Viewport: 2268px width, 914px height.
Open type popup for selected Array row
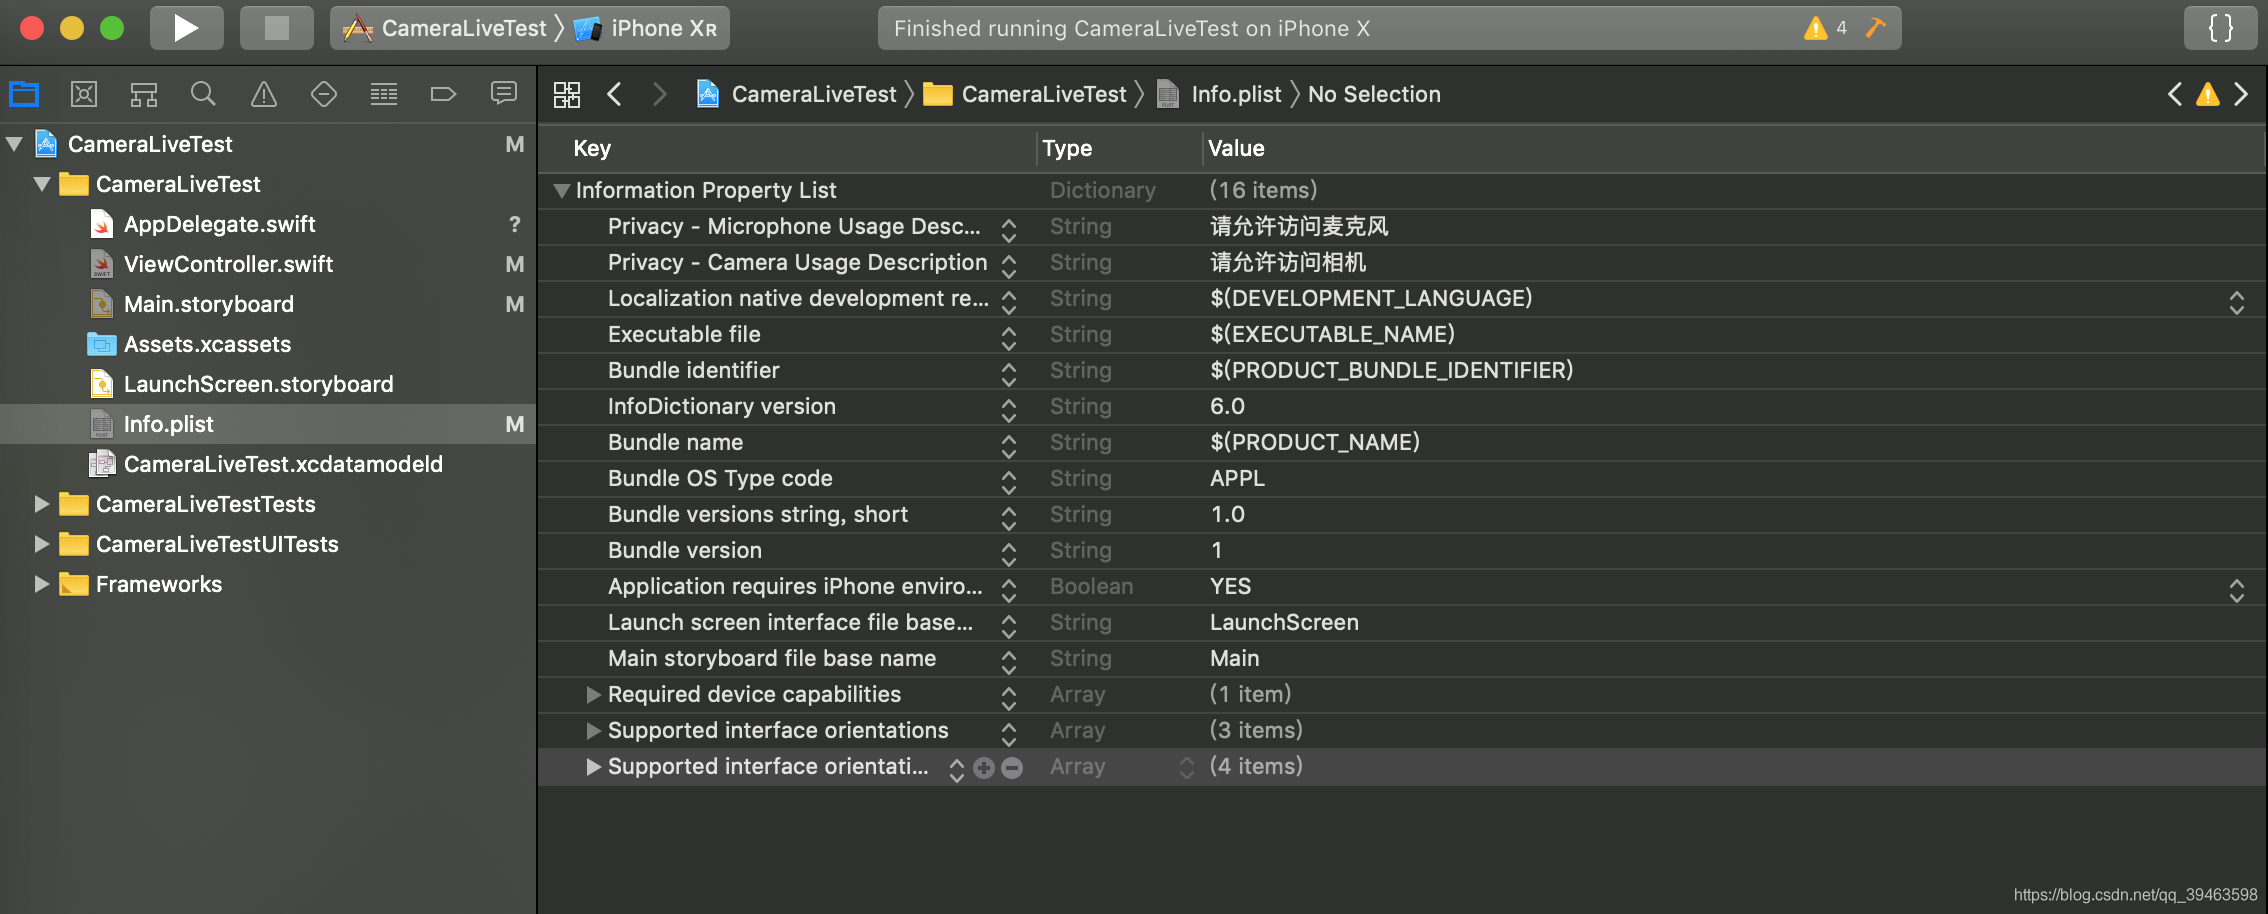point(1187,767)
